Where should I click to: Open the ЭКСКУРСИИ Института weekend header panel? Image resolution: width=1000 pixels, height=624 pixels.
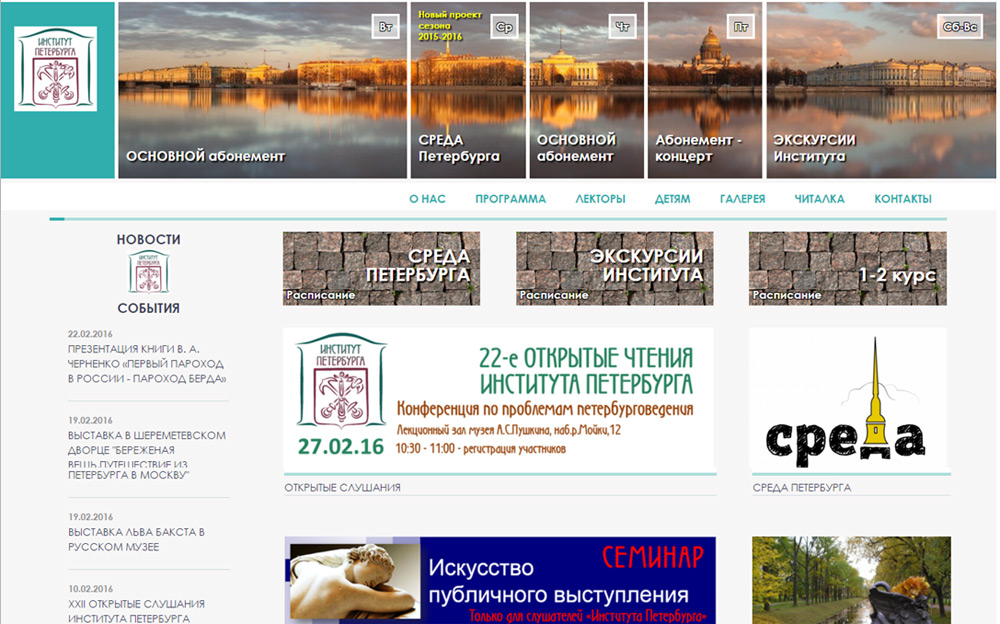[881, 90]
